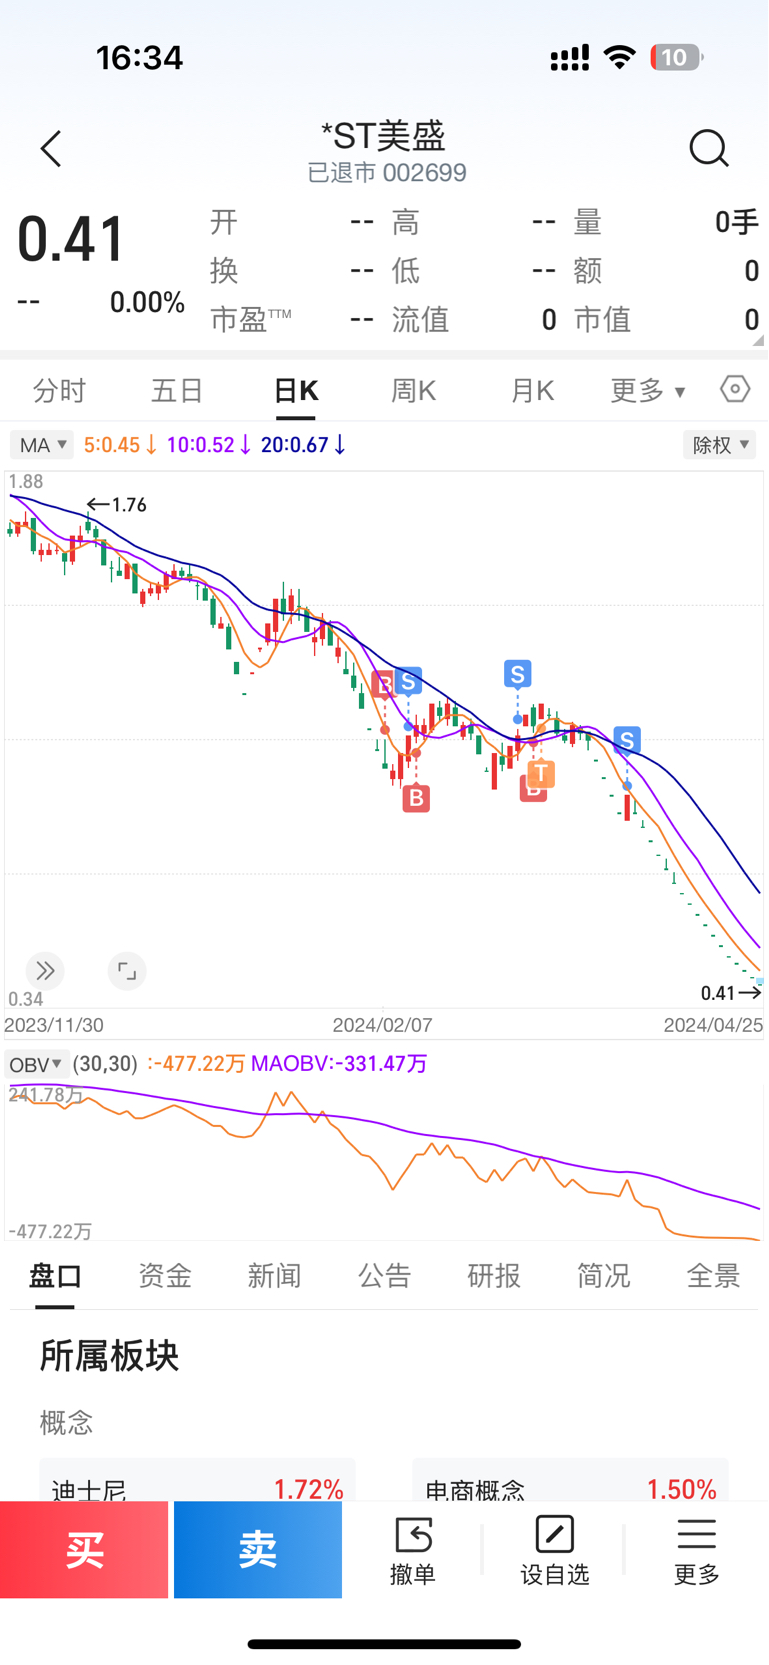Open the 公告 announcements tab
The image size is (769, 1665).
(385, 1275)
